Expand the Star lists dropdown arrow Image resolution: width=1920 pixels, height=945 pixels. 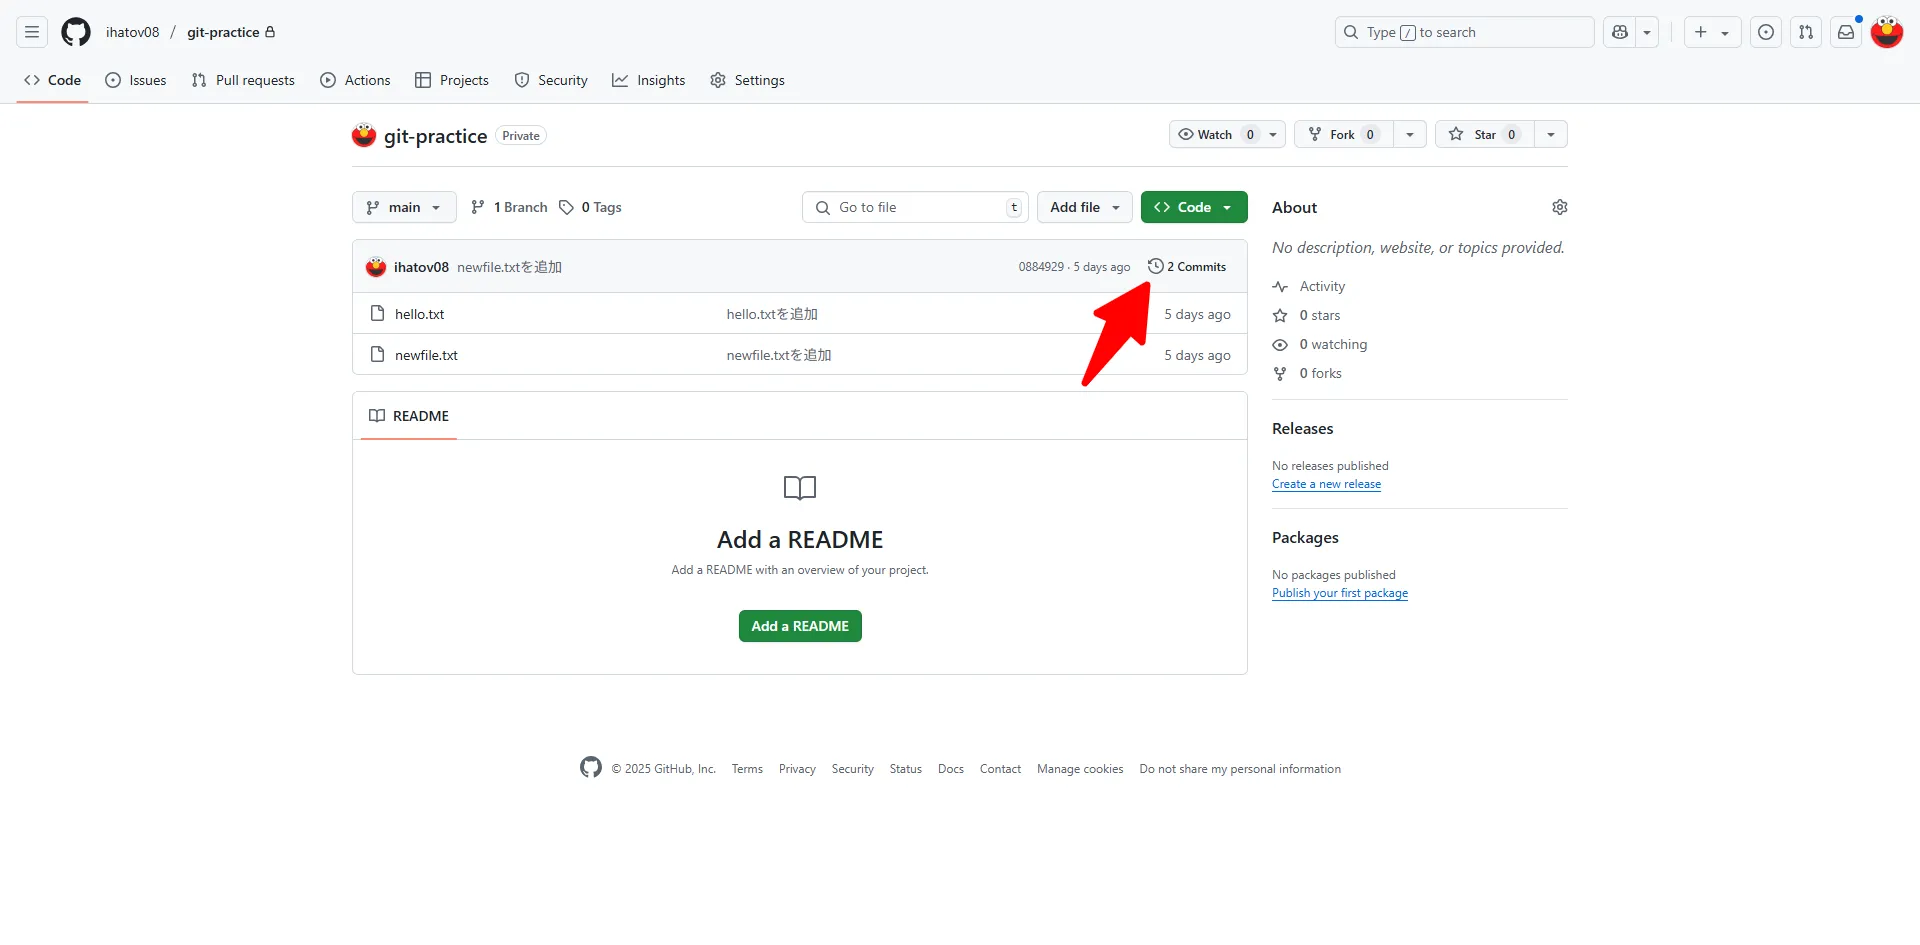1551,134
